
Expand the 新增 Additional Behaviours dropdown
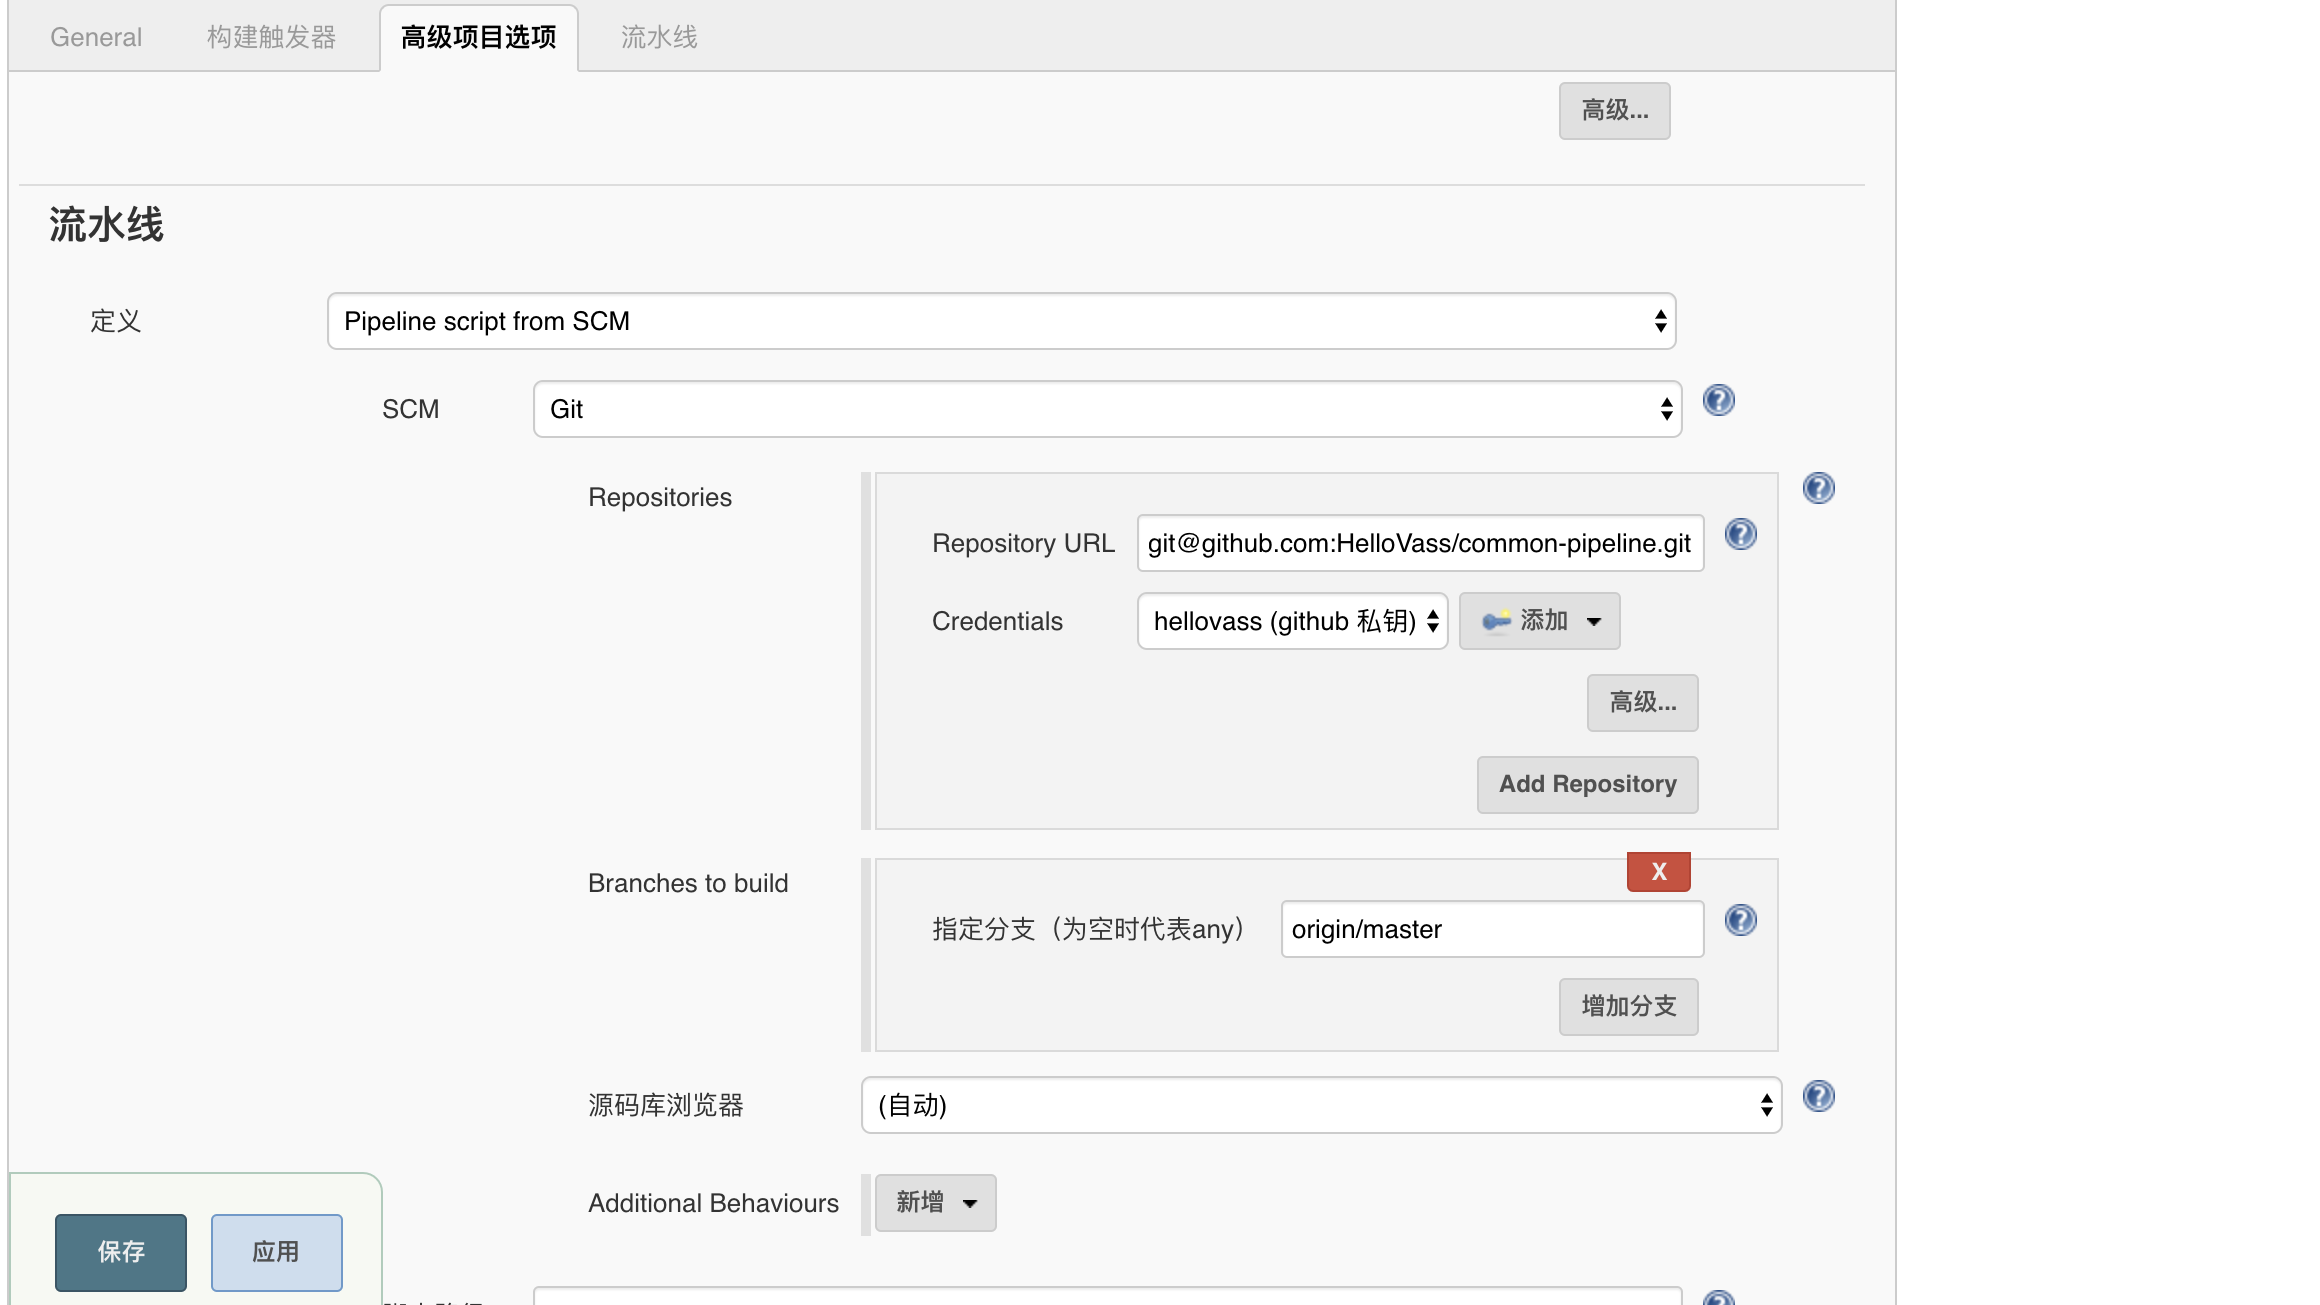click(935, 1202)
